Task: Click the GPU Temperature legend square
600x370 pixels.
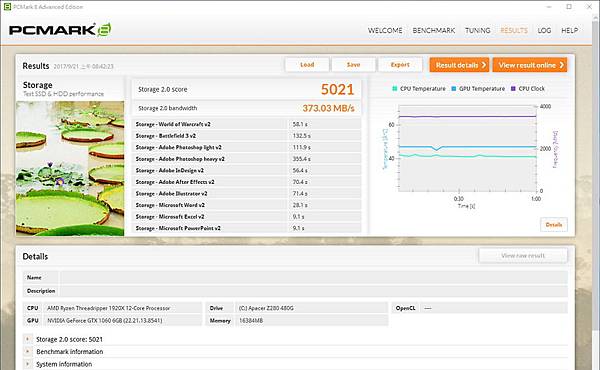Action: tap(454, 88)
